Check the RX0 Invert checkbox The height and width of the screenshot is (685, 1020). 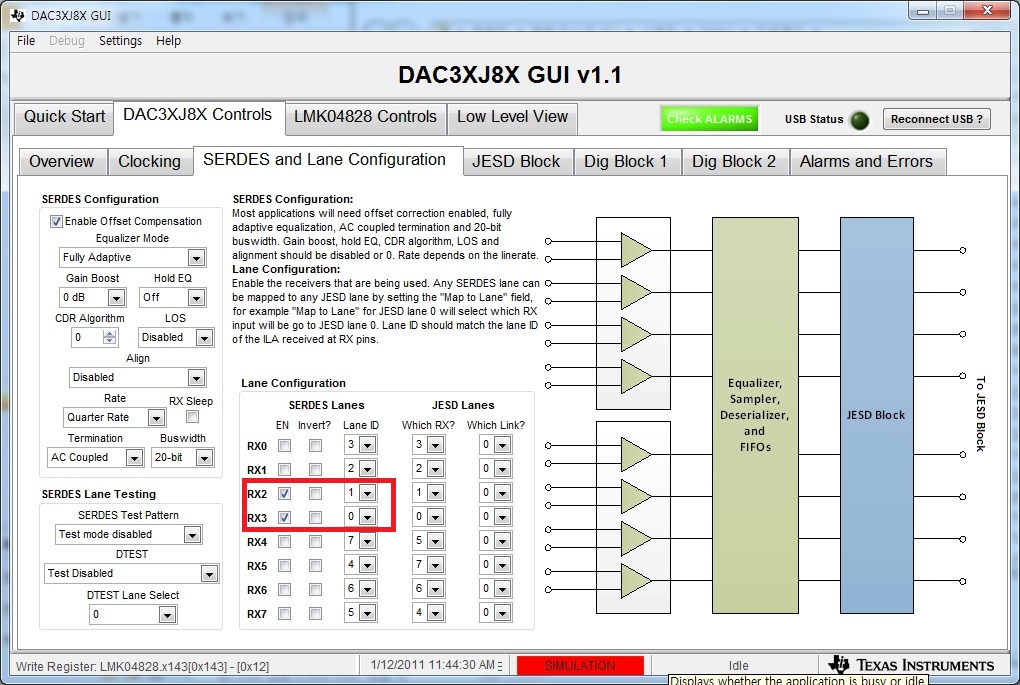pyautogui.click(x=315, y=446)
